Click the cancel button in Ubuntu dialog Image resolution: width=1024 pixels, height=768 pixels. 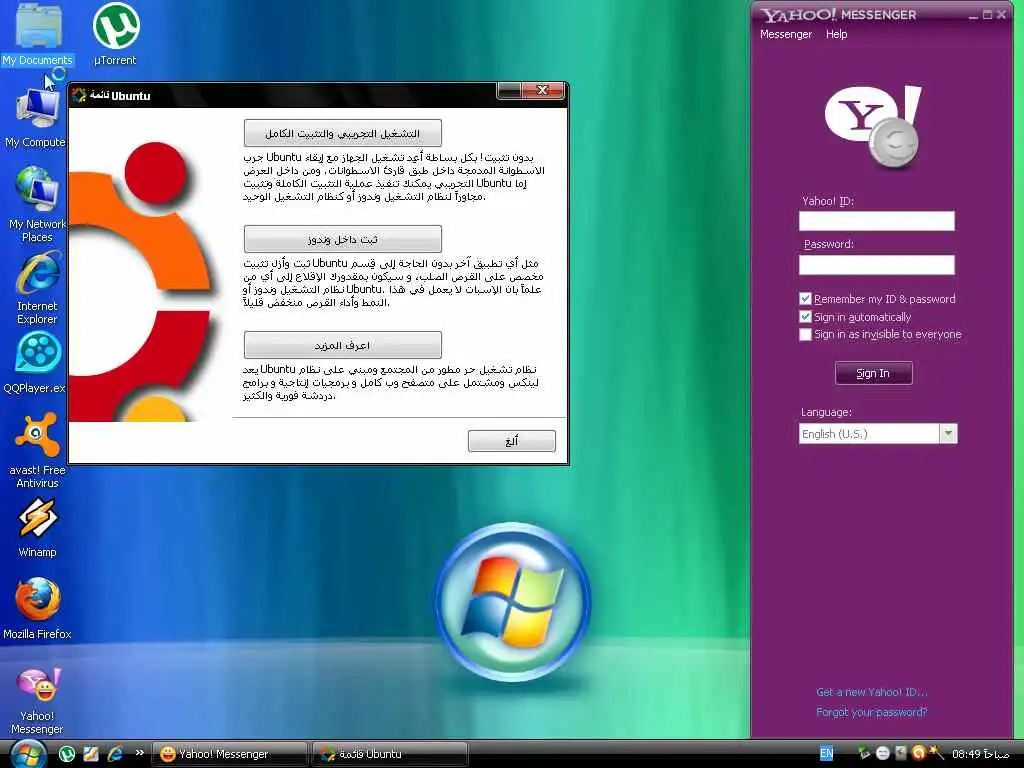pos(511,441)
